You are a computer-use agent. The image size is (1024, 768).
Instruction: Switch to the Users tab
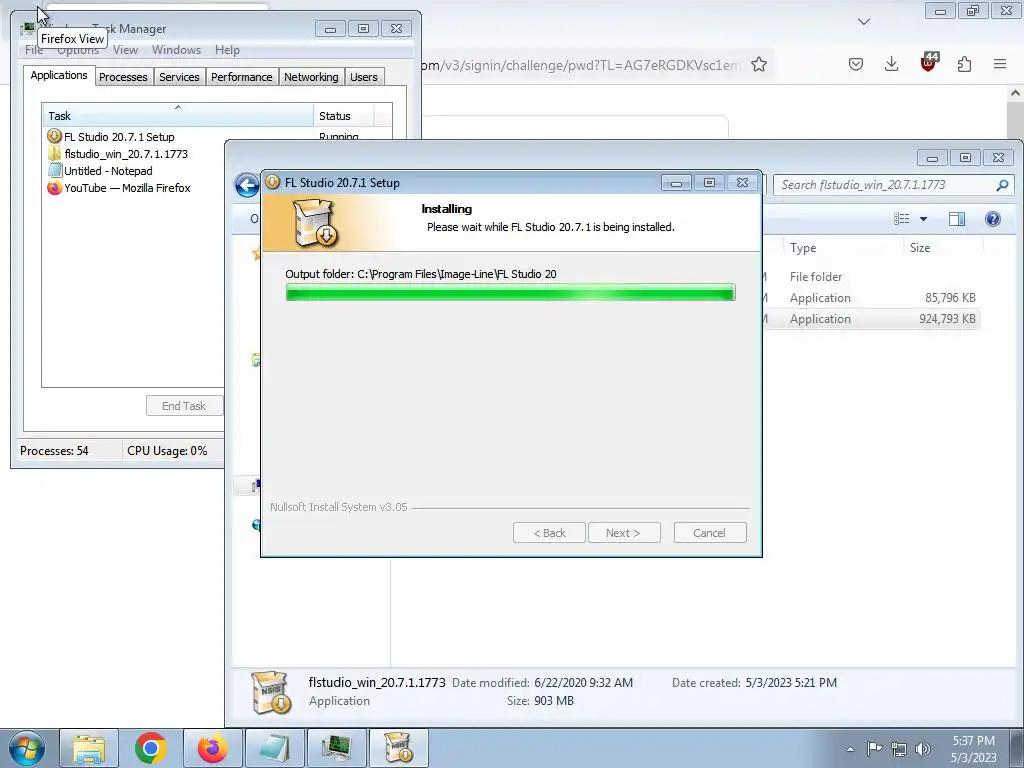tap(364, 77)
